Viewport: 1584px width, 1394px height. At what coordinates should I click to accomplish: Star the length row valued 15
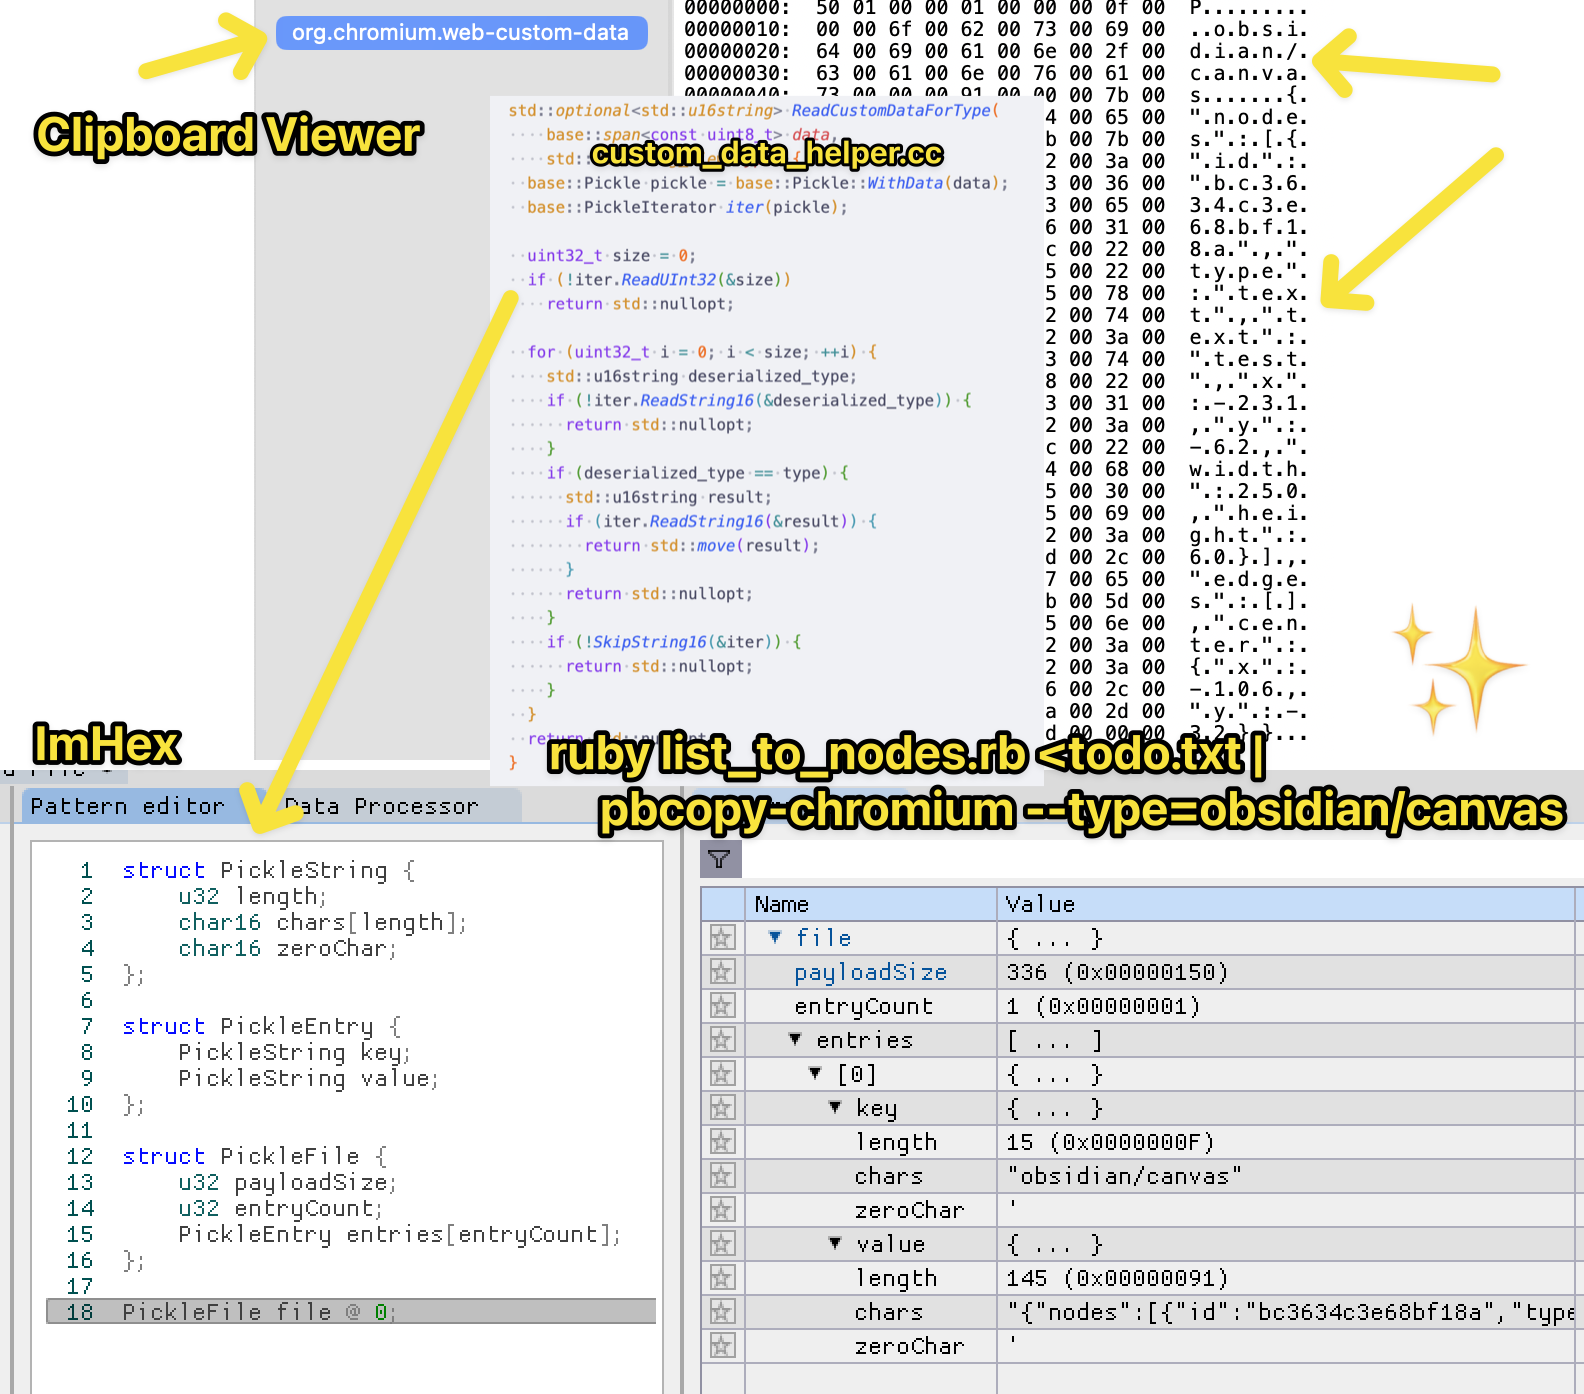click(722, 1142)
